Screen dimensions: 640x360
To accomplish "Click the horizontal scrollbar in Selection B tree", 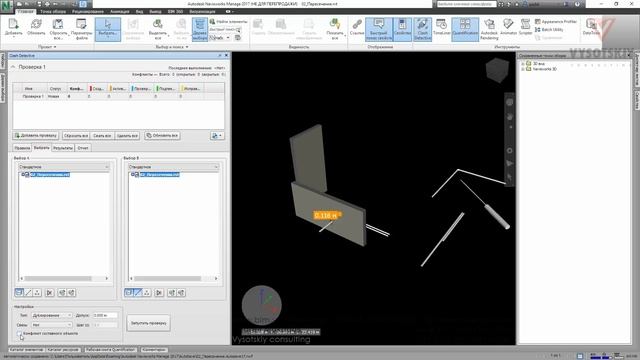I will point(173,278).
